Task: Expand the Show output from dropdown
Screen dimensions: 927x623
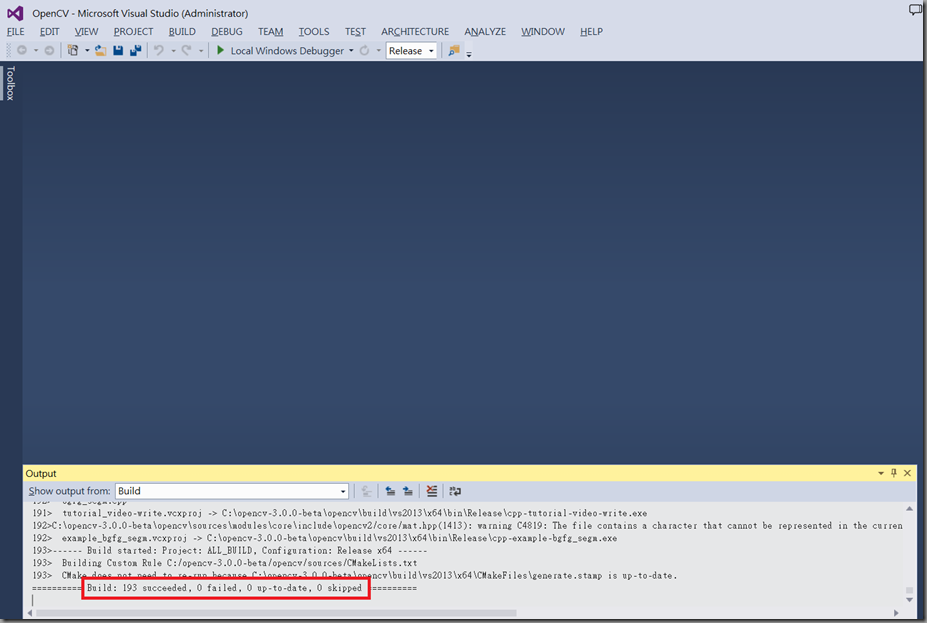Action: click(342, 491)
